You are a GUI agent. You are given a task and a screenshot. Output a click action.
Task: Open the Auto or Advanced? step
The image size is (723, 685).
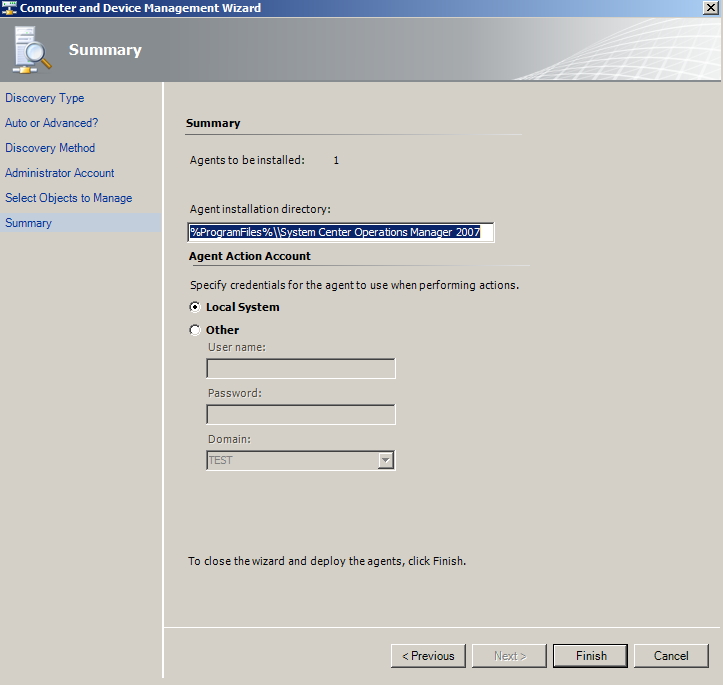51,123
